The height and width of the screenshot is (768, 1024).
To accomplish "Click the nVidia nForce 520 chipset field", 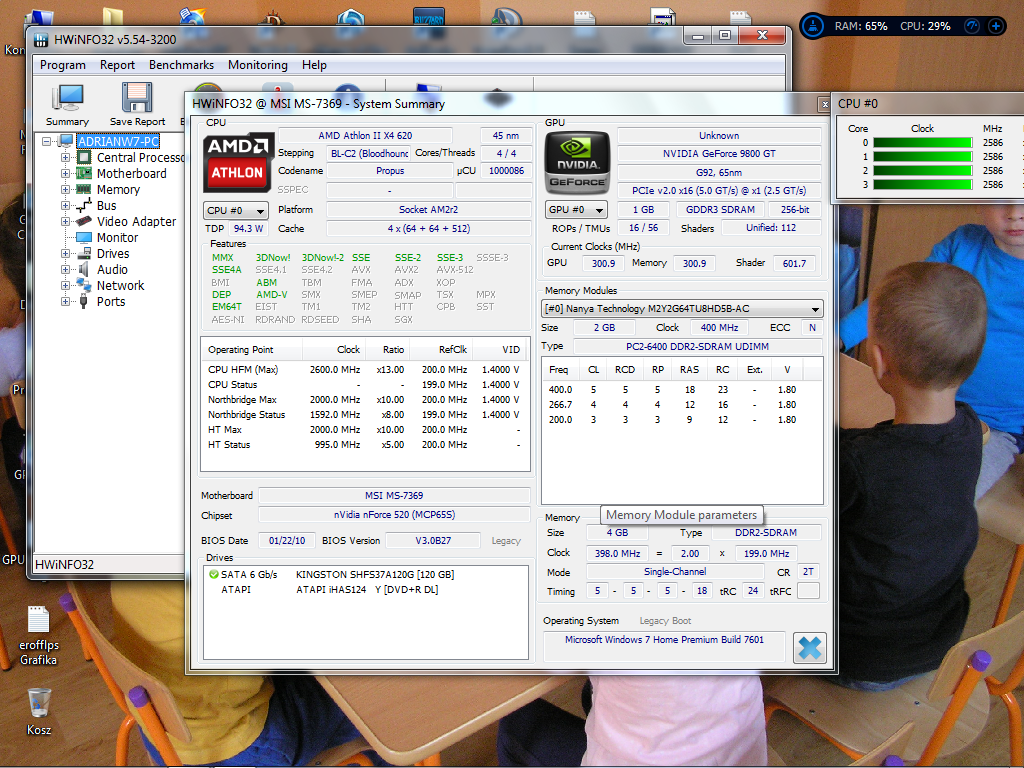I will coord(394,515).
